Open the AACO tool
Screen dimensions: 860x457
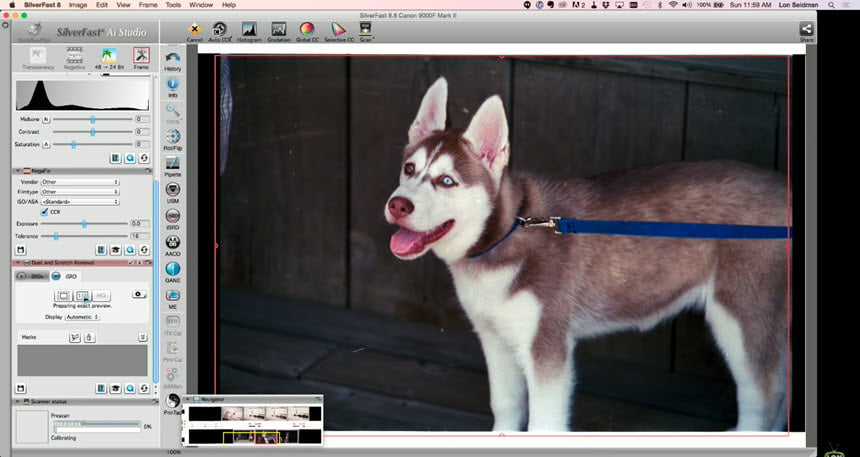coord(173,245)
